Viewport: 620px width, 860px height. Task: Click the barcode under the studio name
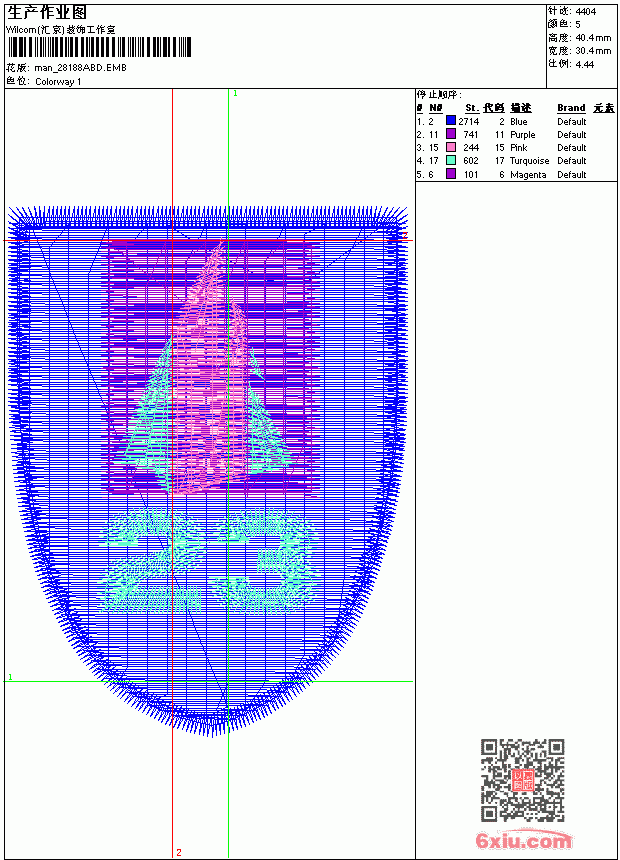[99, 47]
